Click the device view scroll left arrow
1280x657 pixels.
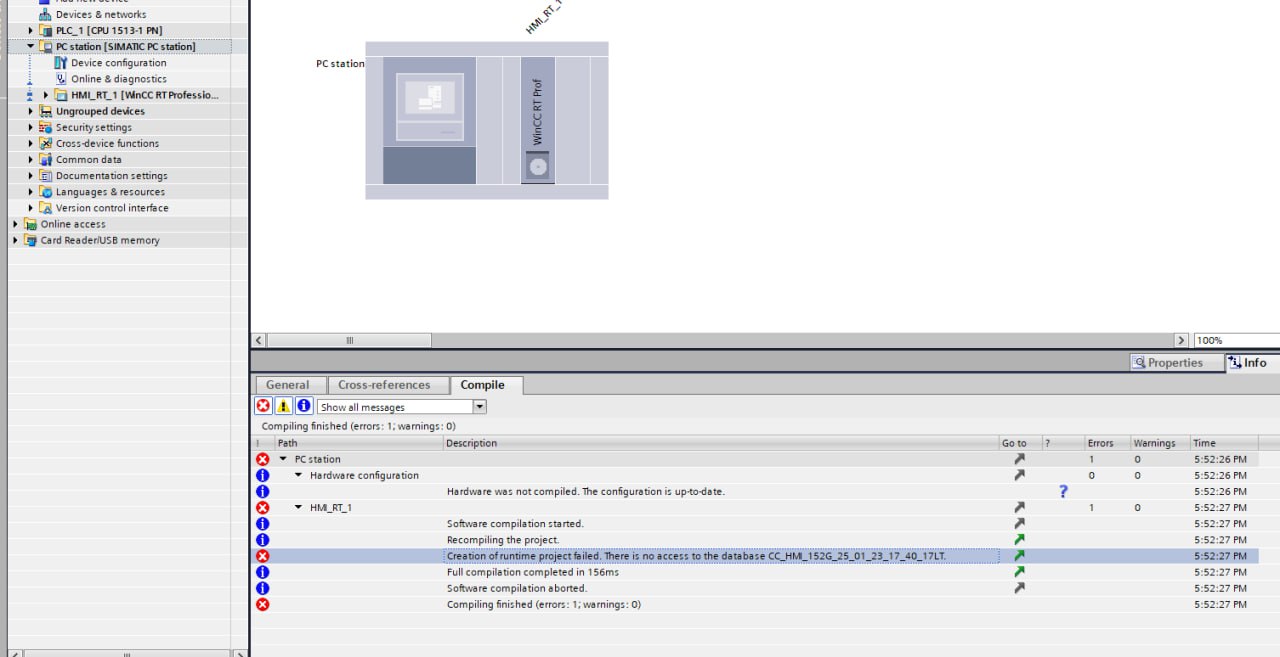[x=260, y=340]
